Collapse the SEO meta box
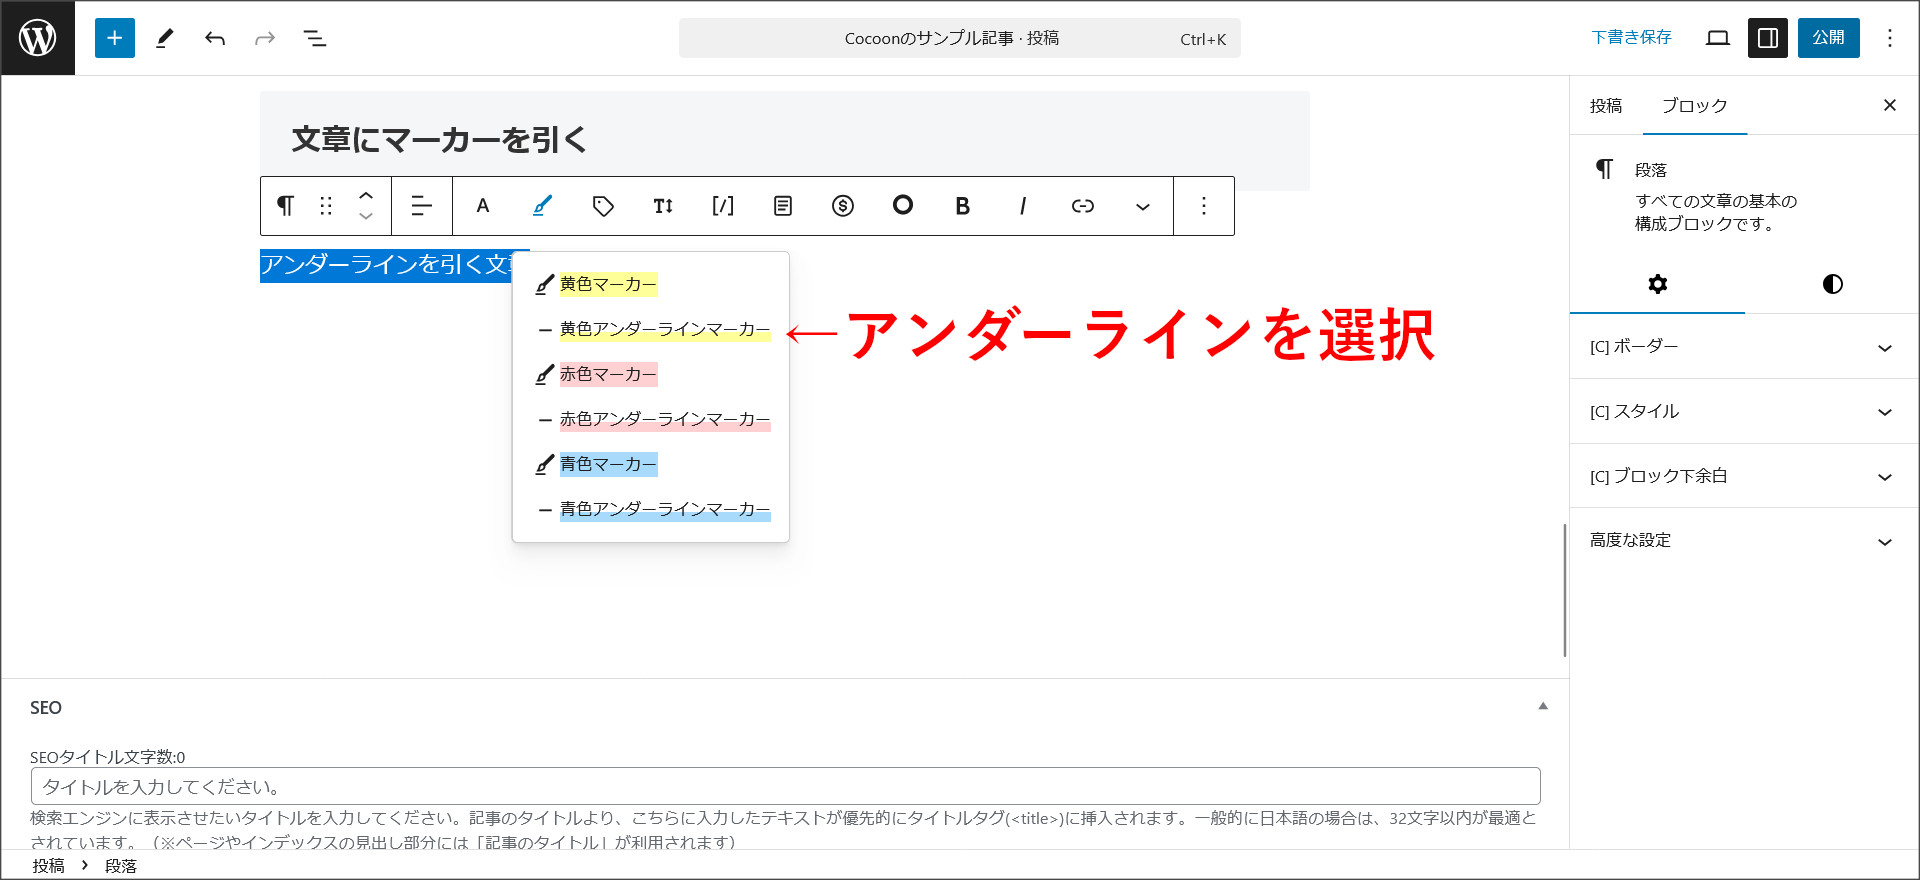This screenshot has height=880, width=1920. point(1543,706)
